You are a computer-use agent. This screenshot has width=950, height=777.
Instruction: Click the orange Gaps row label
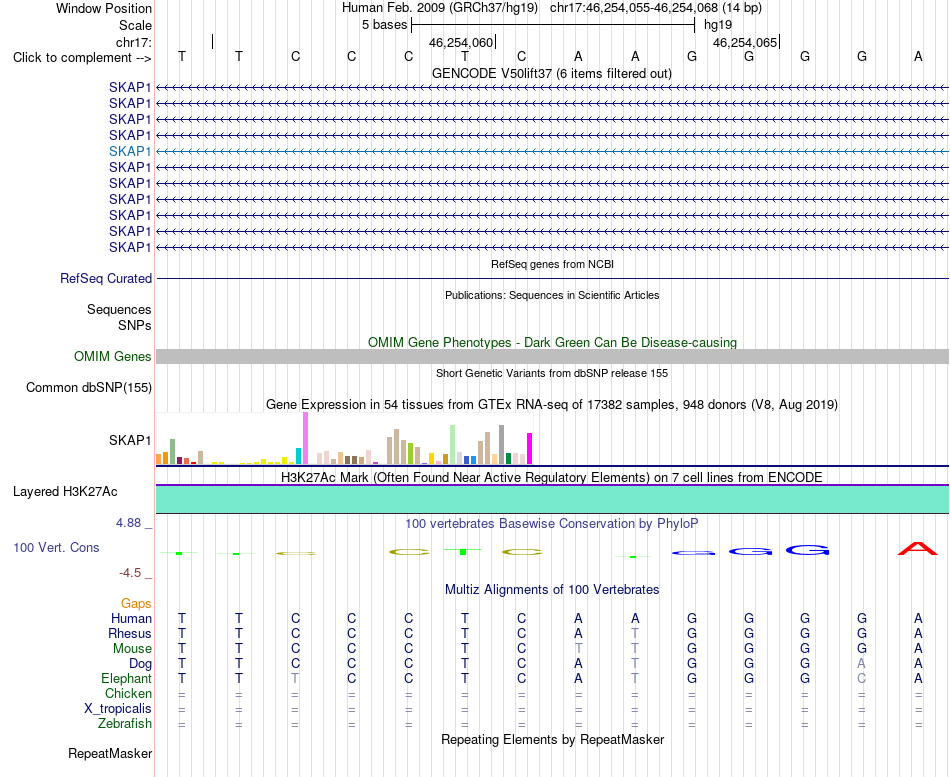tap(136, 604)
